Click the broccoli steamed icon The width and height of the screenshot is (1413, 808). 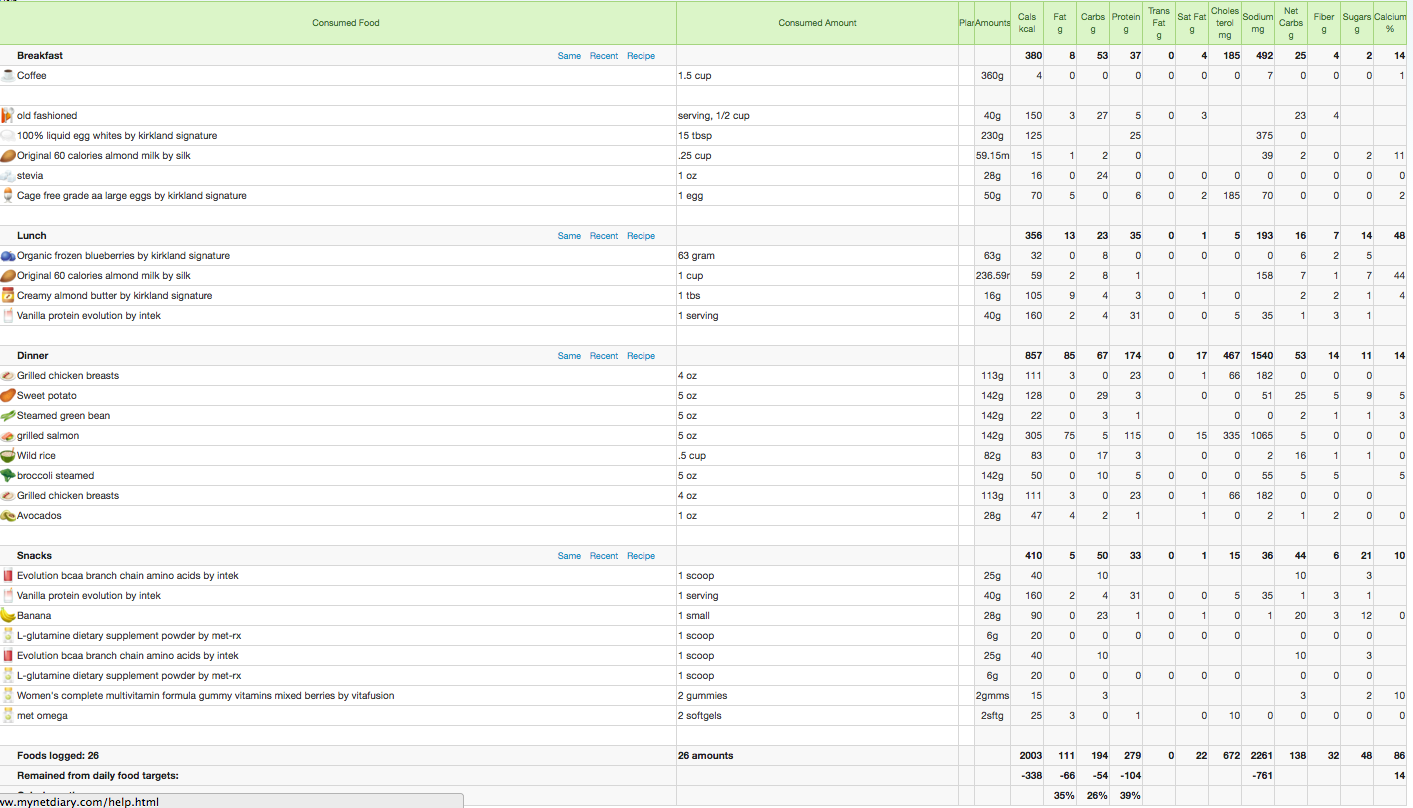pyautogui.click(x=8, y=476)
